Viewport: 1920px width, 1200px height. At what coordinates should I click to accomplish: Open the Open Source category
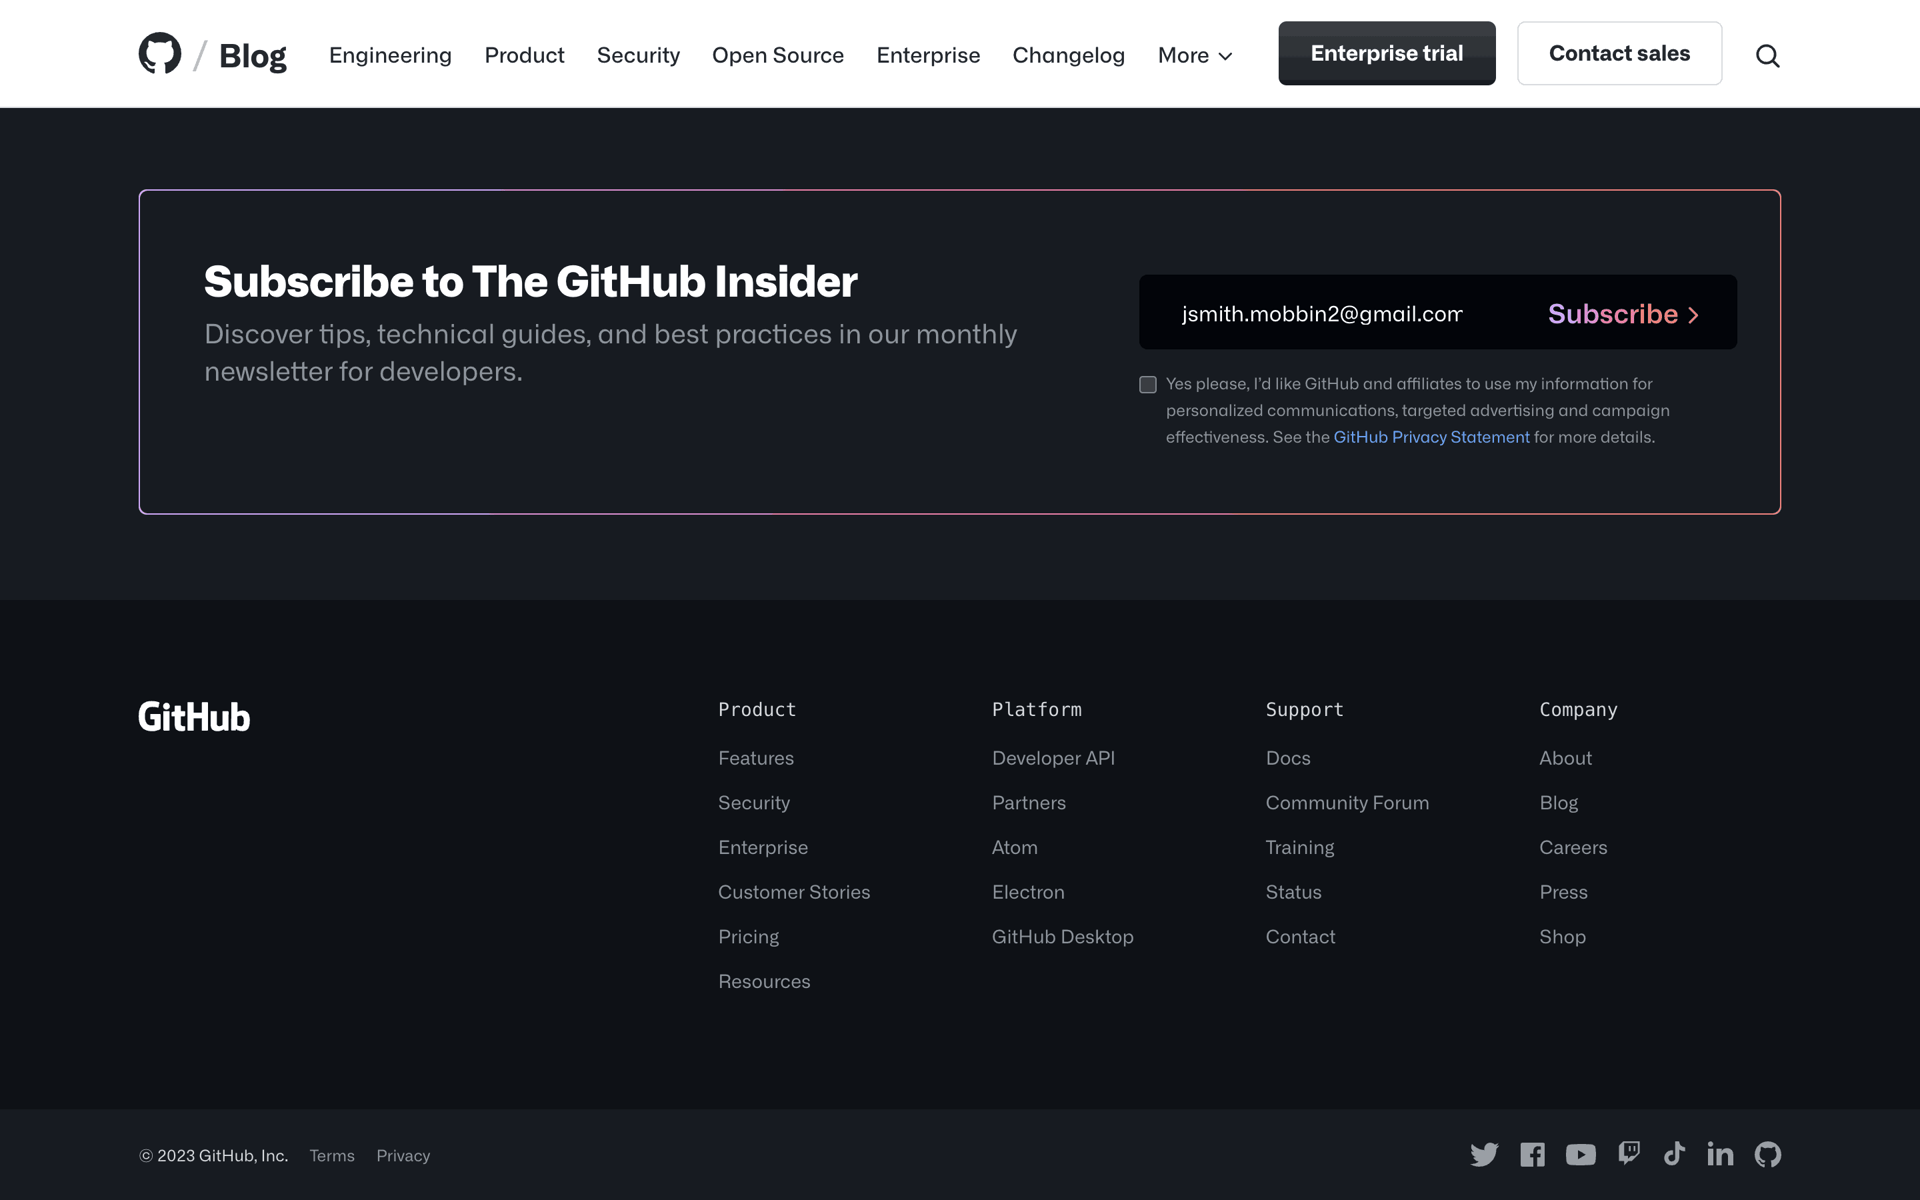point(778,55)
